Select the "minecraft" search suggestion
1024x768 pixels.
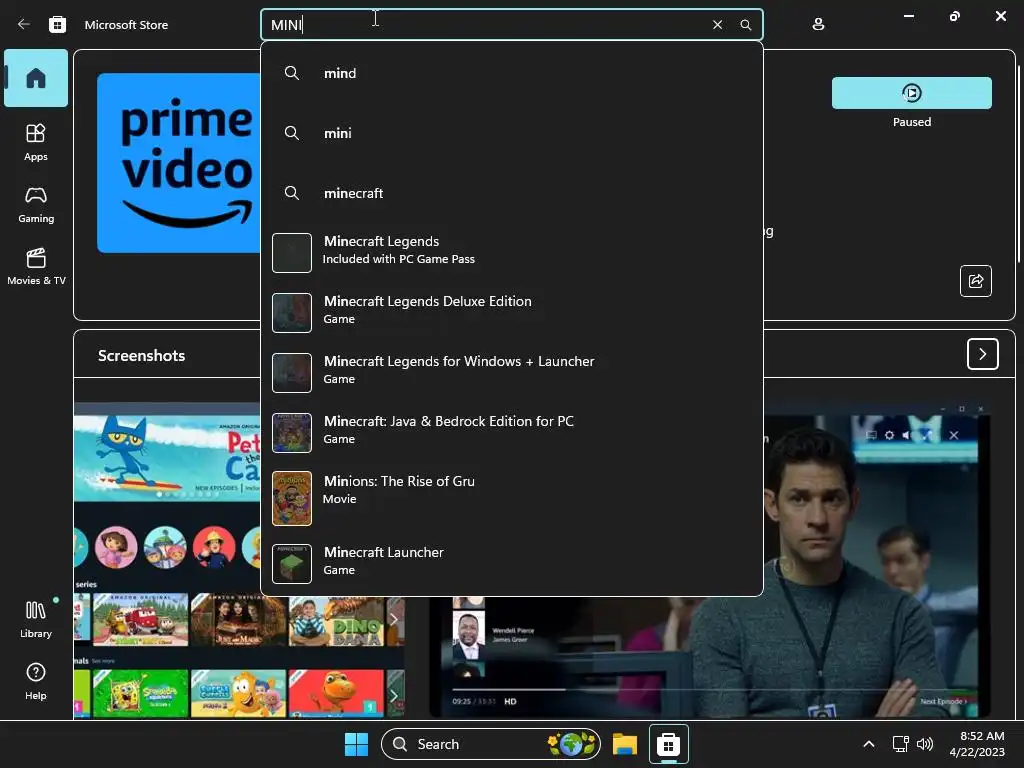click(511, 193)
